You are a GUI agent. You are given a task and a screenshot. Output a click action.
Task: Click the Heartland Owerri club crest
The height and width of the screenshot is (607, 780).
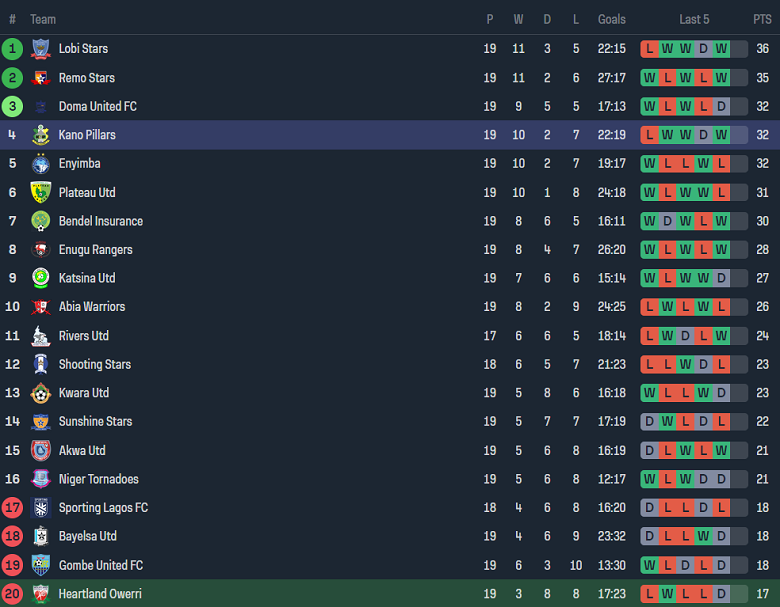pos(41,594)
